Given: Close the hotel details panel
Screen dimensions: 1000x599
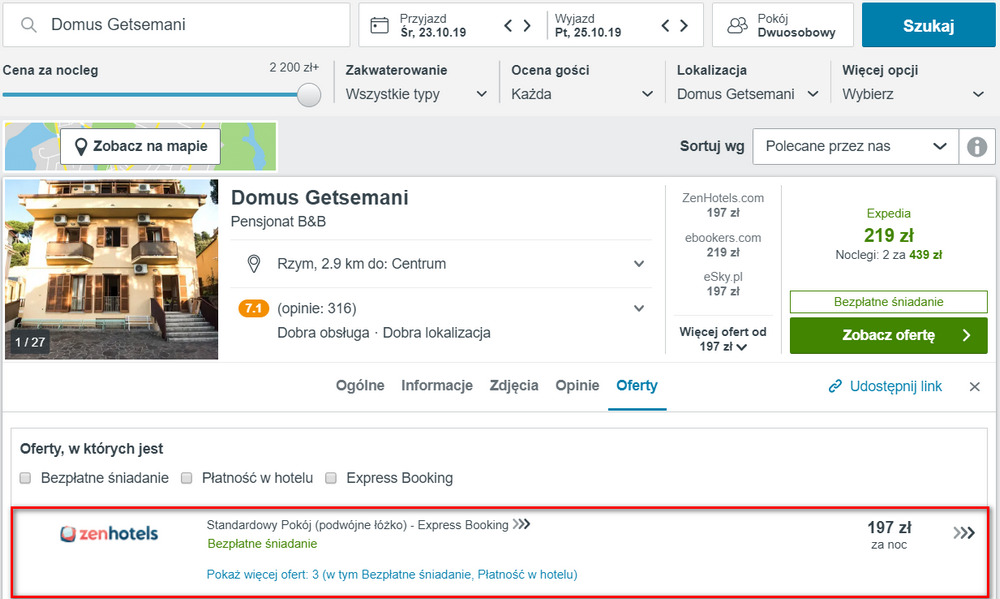Looking at the screenshot, I should 974,387.
